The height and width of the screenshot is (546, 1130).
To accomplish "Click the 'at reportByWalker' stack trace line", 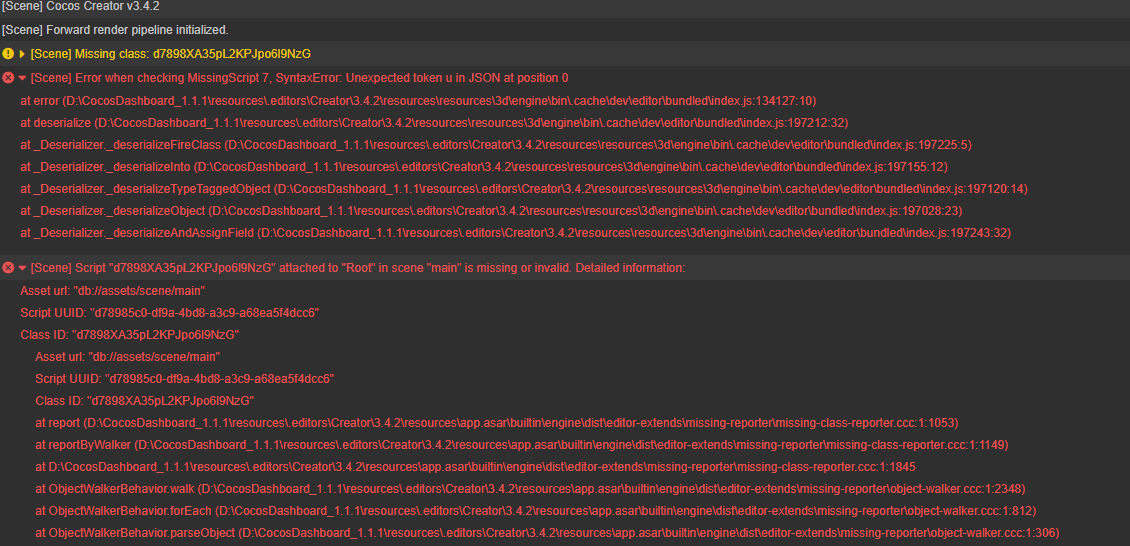I will [522, 444].
